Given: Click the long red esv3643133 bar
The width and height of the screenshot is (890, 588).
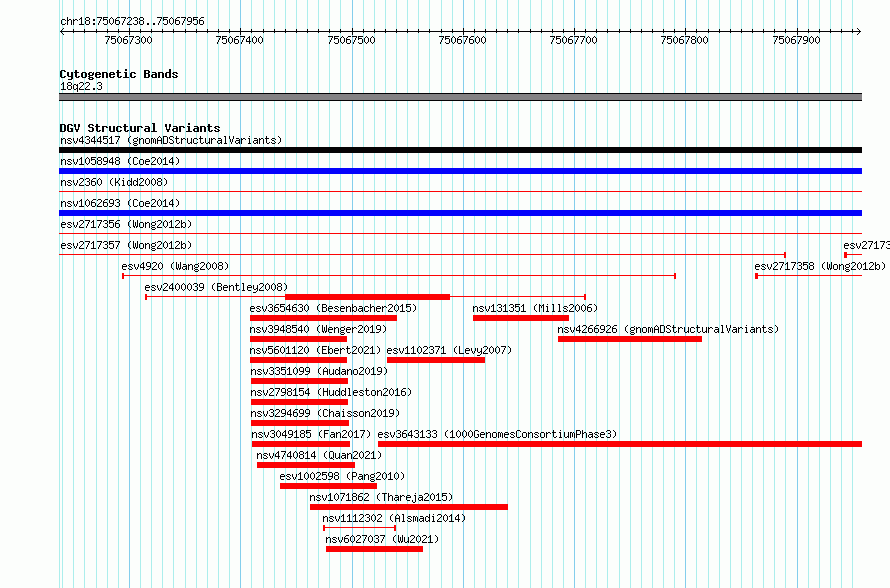Looking at the screenshot, I should [620, 444].
